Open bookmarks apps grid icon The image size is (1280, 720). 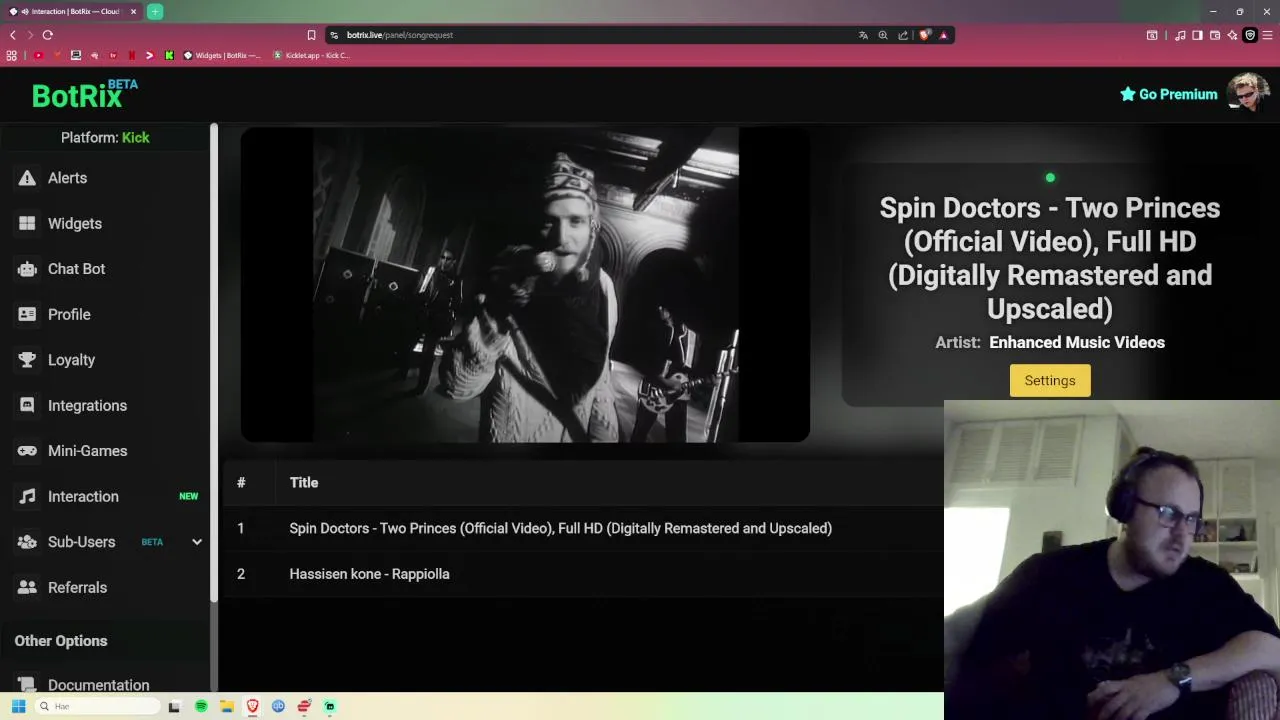12,55
